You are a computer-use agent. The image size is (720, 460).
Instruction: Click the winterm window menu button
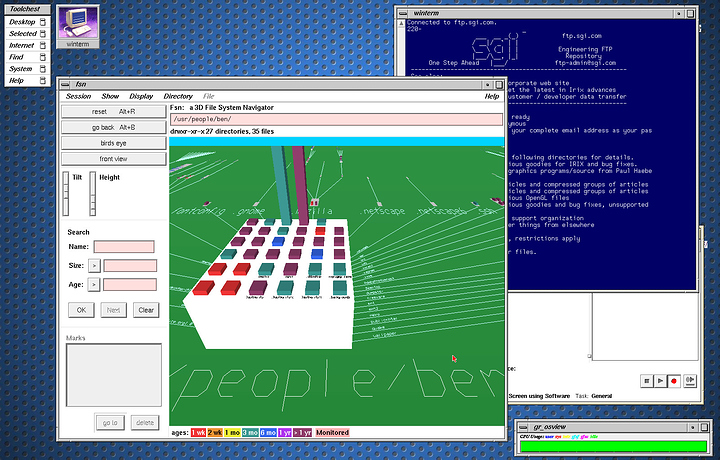(403, 13)
